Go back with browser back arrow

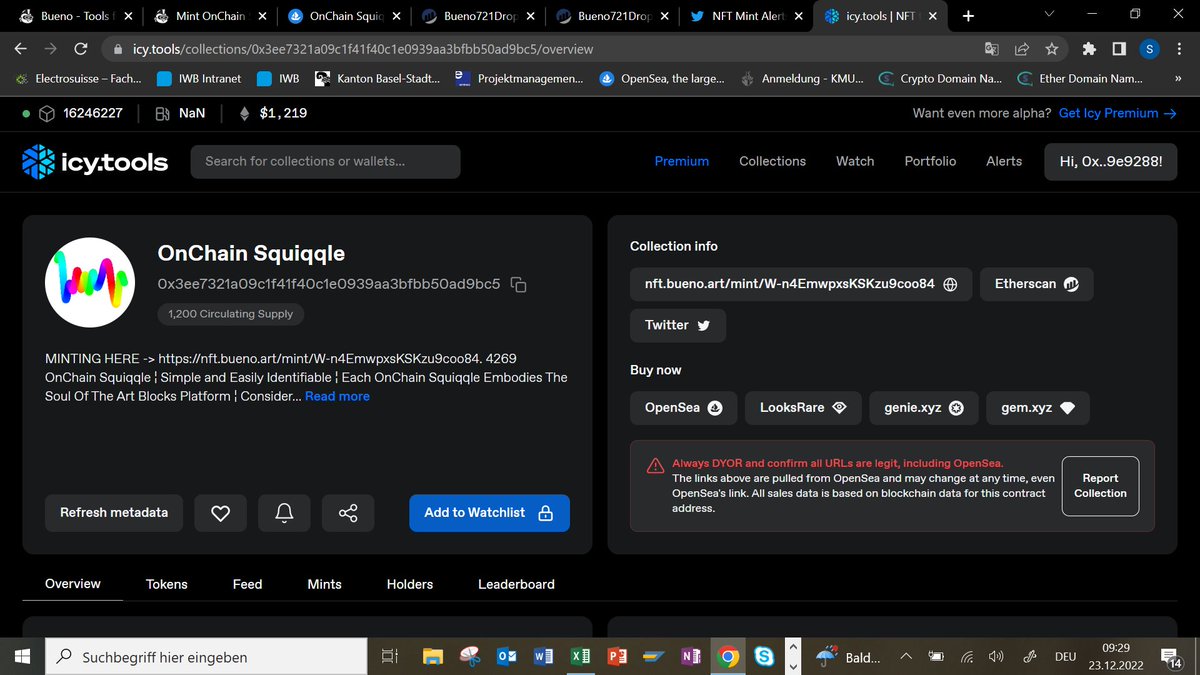(22, 48)
